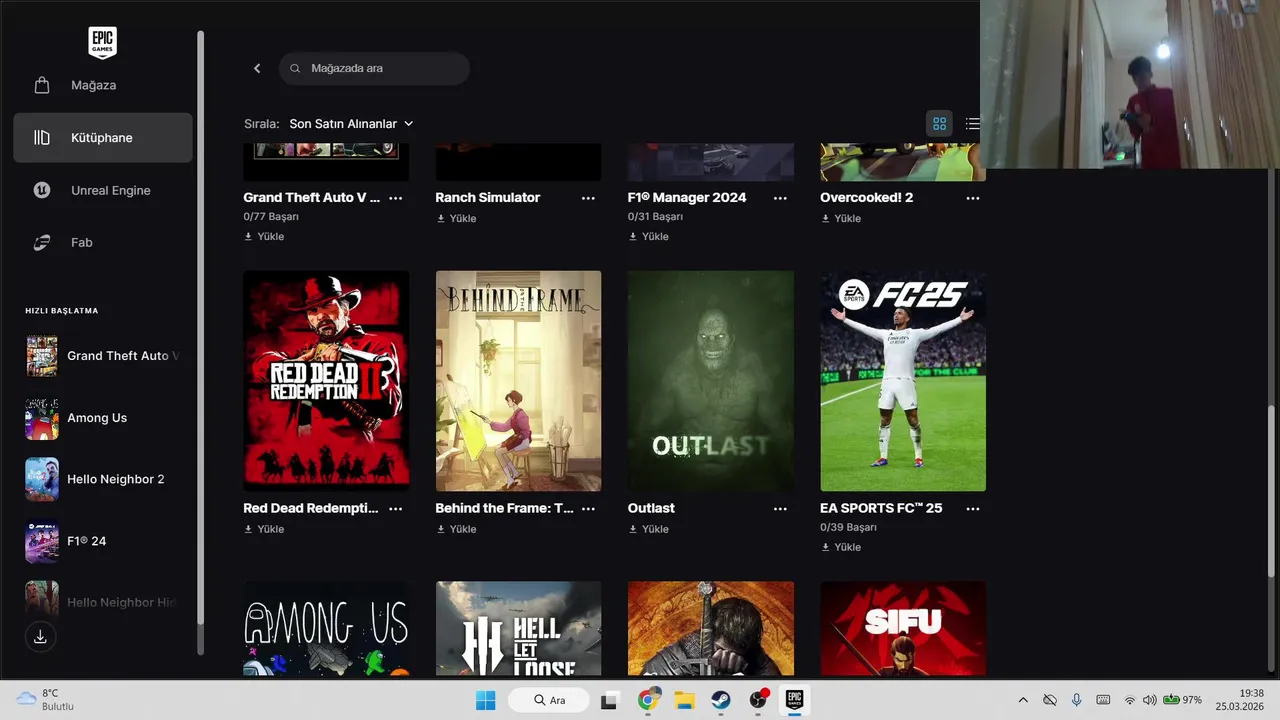Viewport: 1280px width, 720px height.
Task: Click the EA SPORTS FC™ 25 title text
Action: tap(881, 508)
